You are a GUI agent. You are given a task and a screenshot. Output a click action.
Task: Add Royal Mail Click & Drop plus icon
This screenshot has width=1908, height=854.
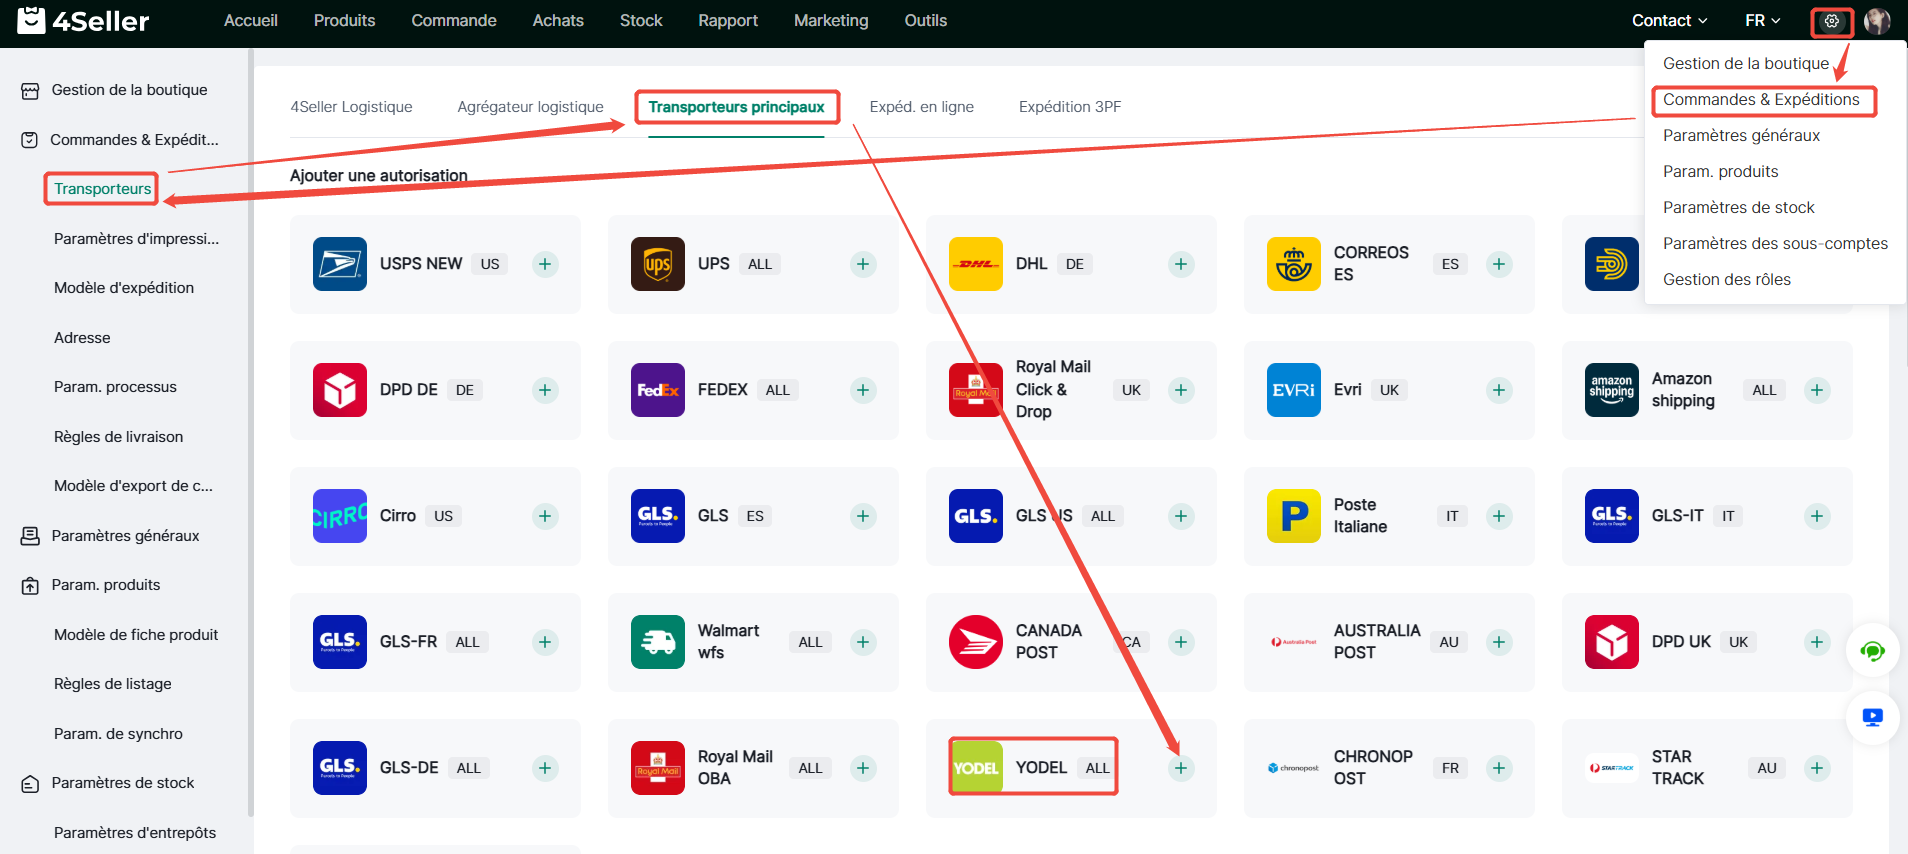[x=1181, y=390]
